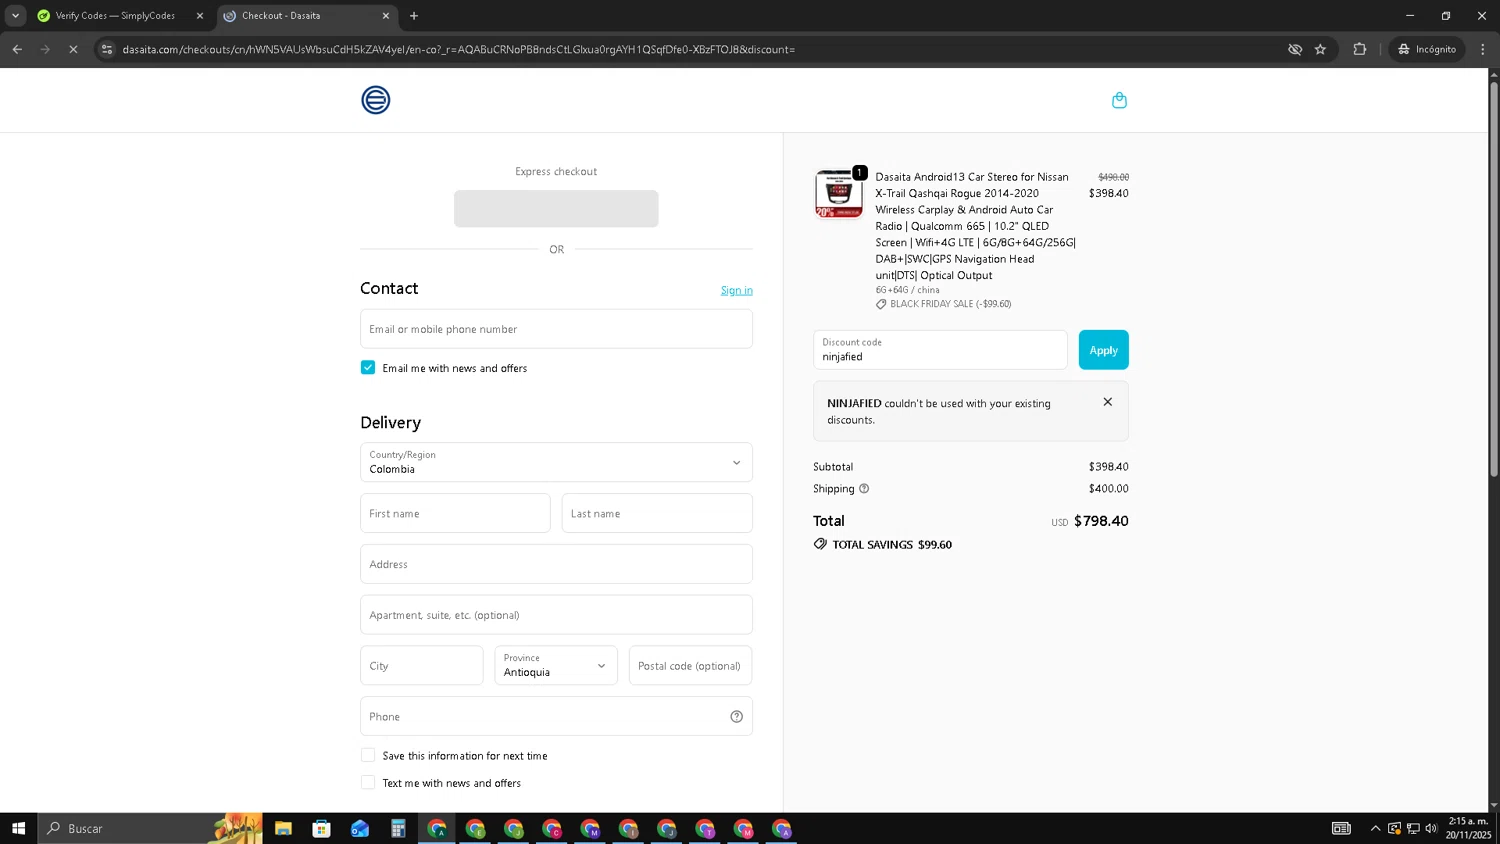The height and width of the screenshot is (844, 1500).
Task: Click the Phone input field
Action: coord(556,716)
